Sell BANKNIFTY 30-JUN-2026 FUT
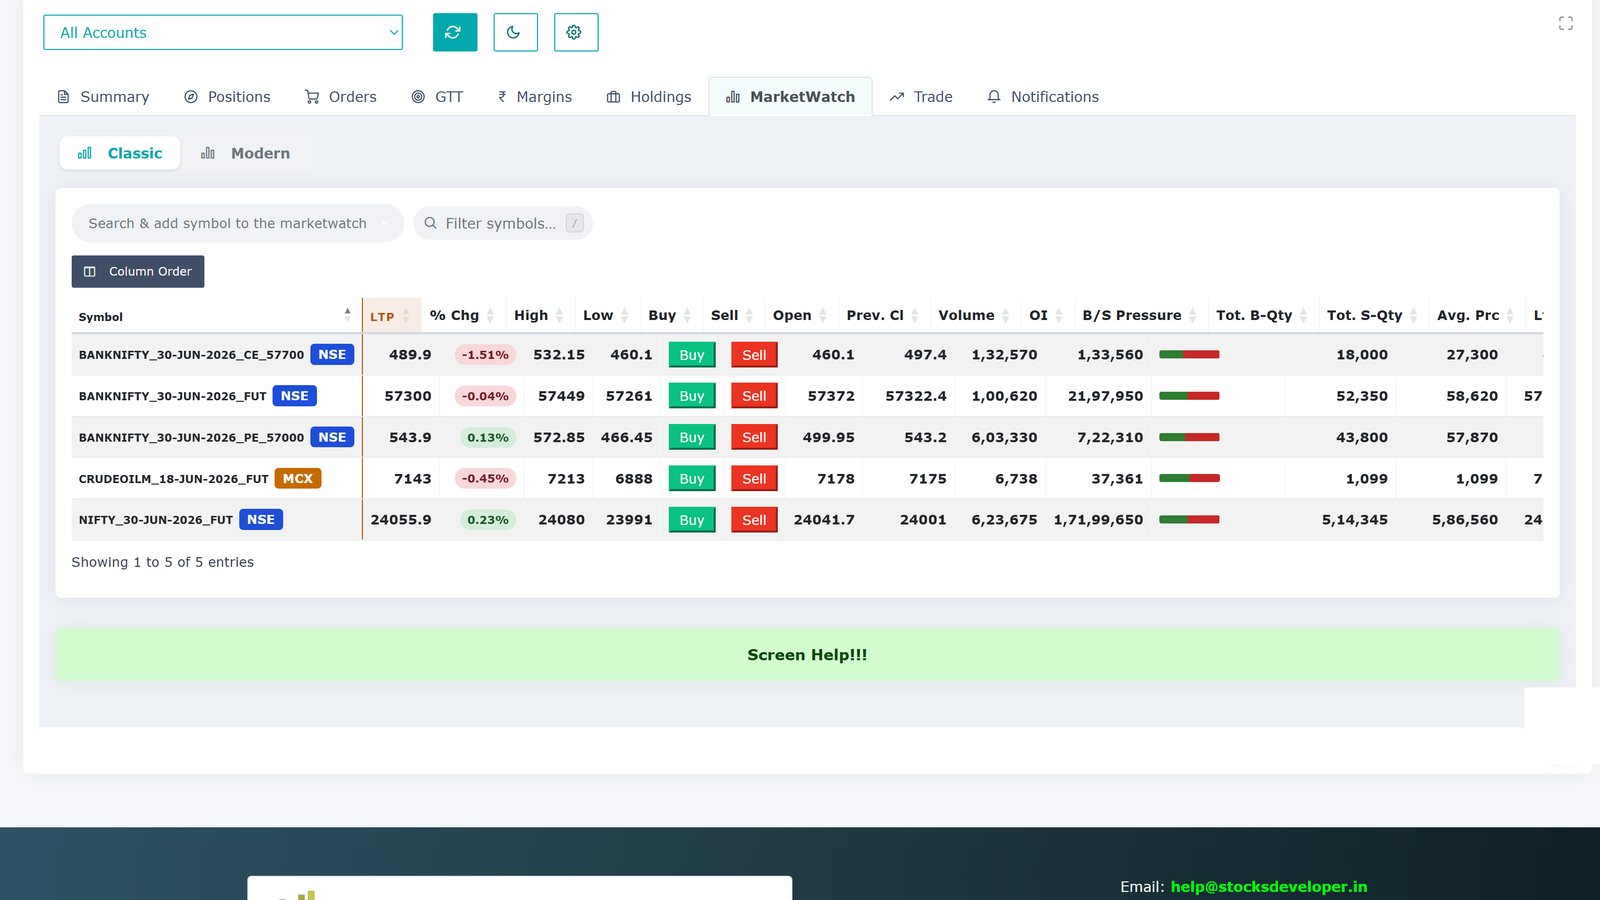 754,396
